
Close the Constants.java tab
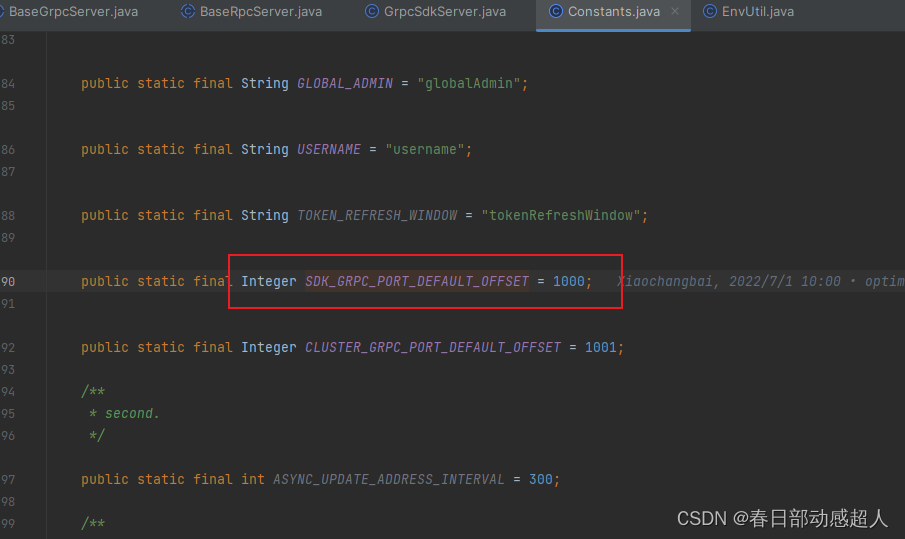[x=675, y=12]
